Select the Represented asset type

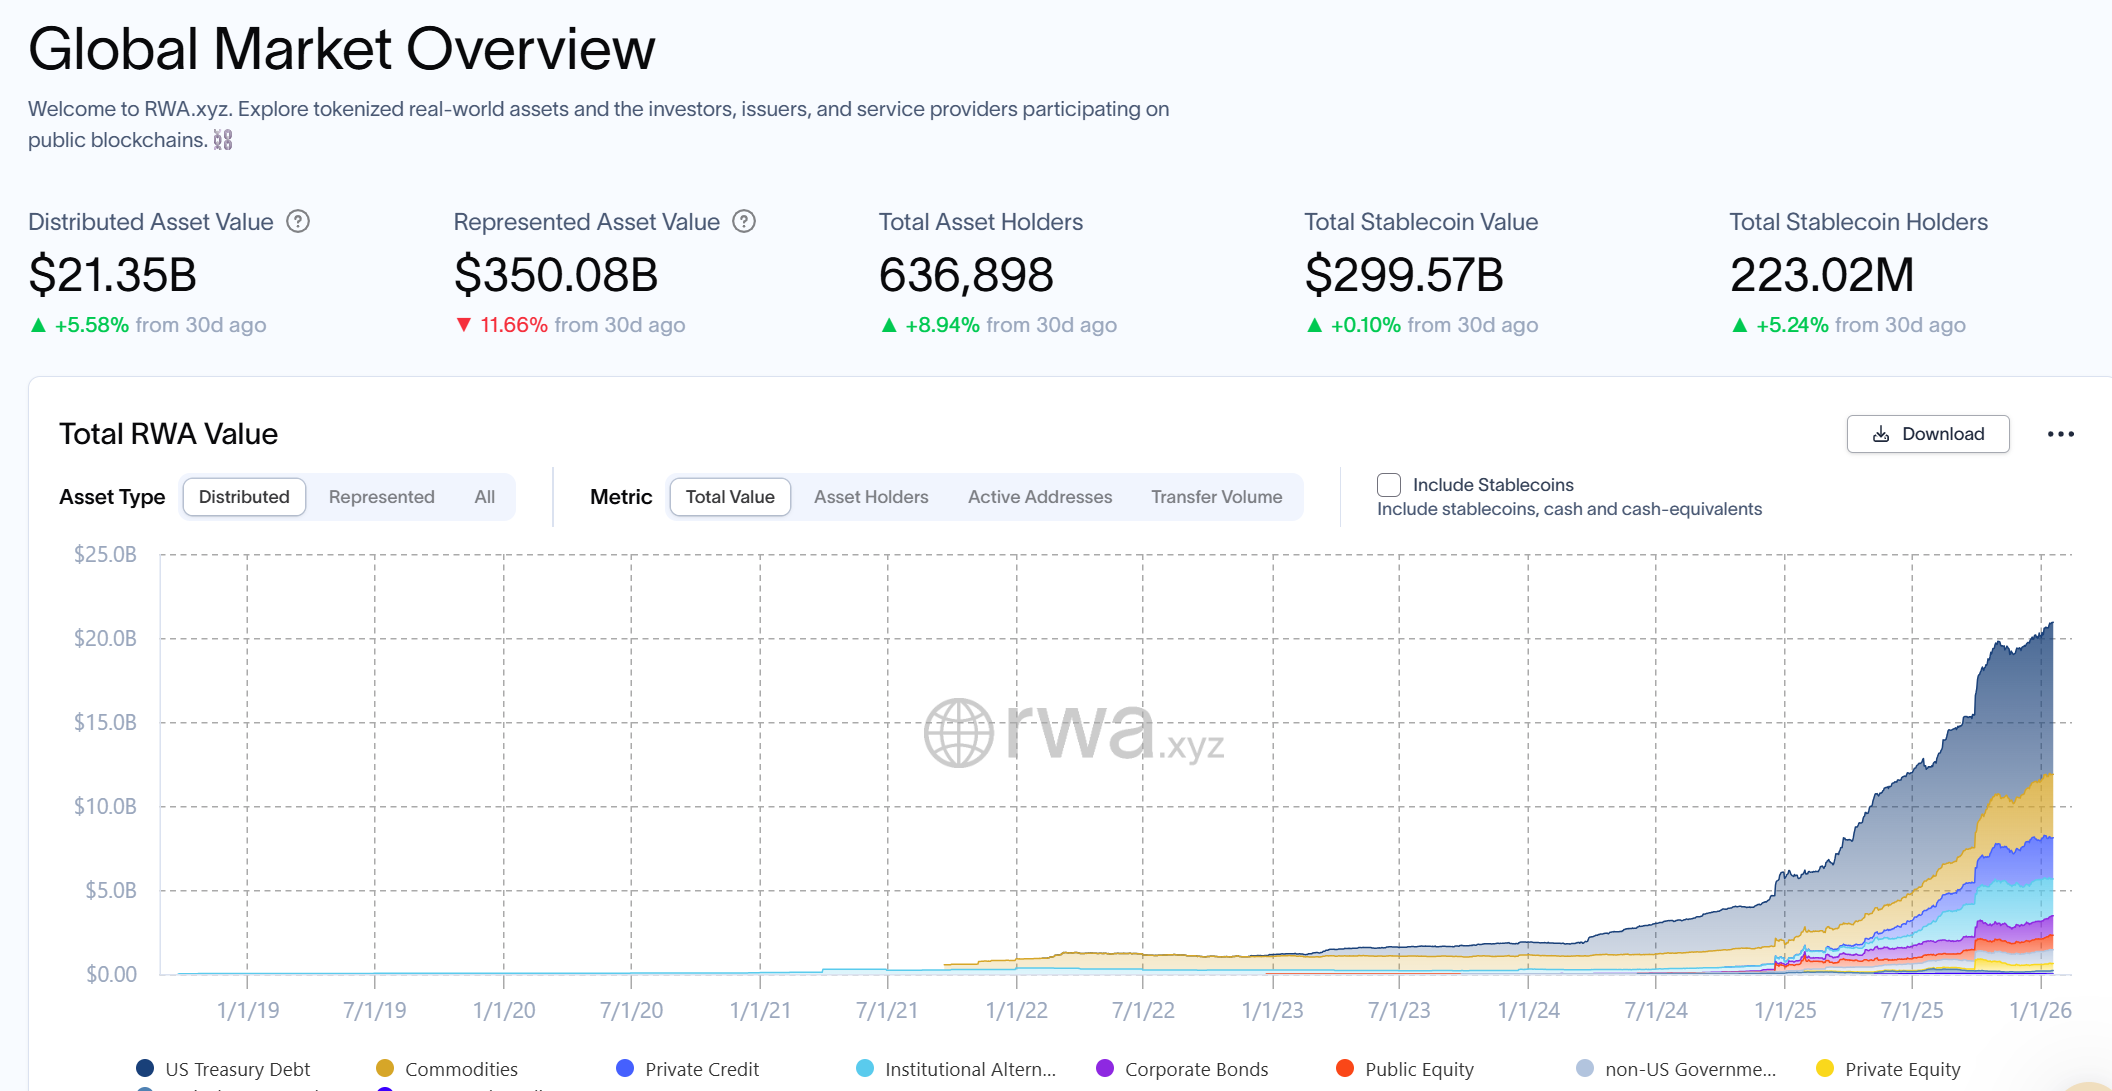pos(381,497)
